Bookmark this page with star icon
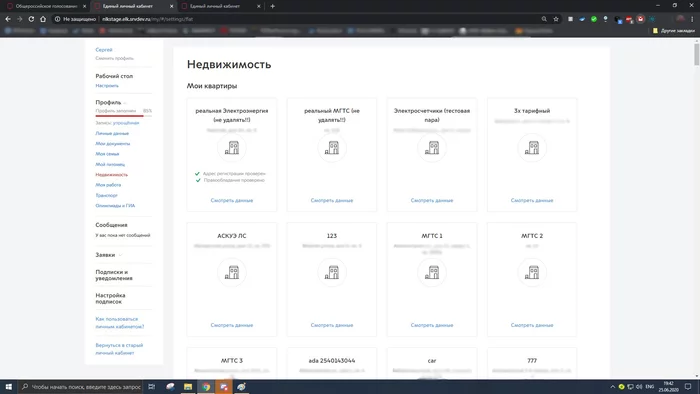This screenshot has height=394, width=700. [x=556, y=19]
